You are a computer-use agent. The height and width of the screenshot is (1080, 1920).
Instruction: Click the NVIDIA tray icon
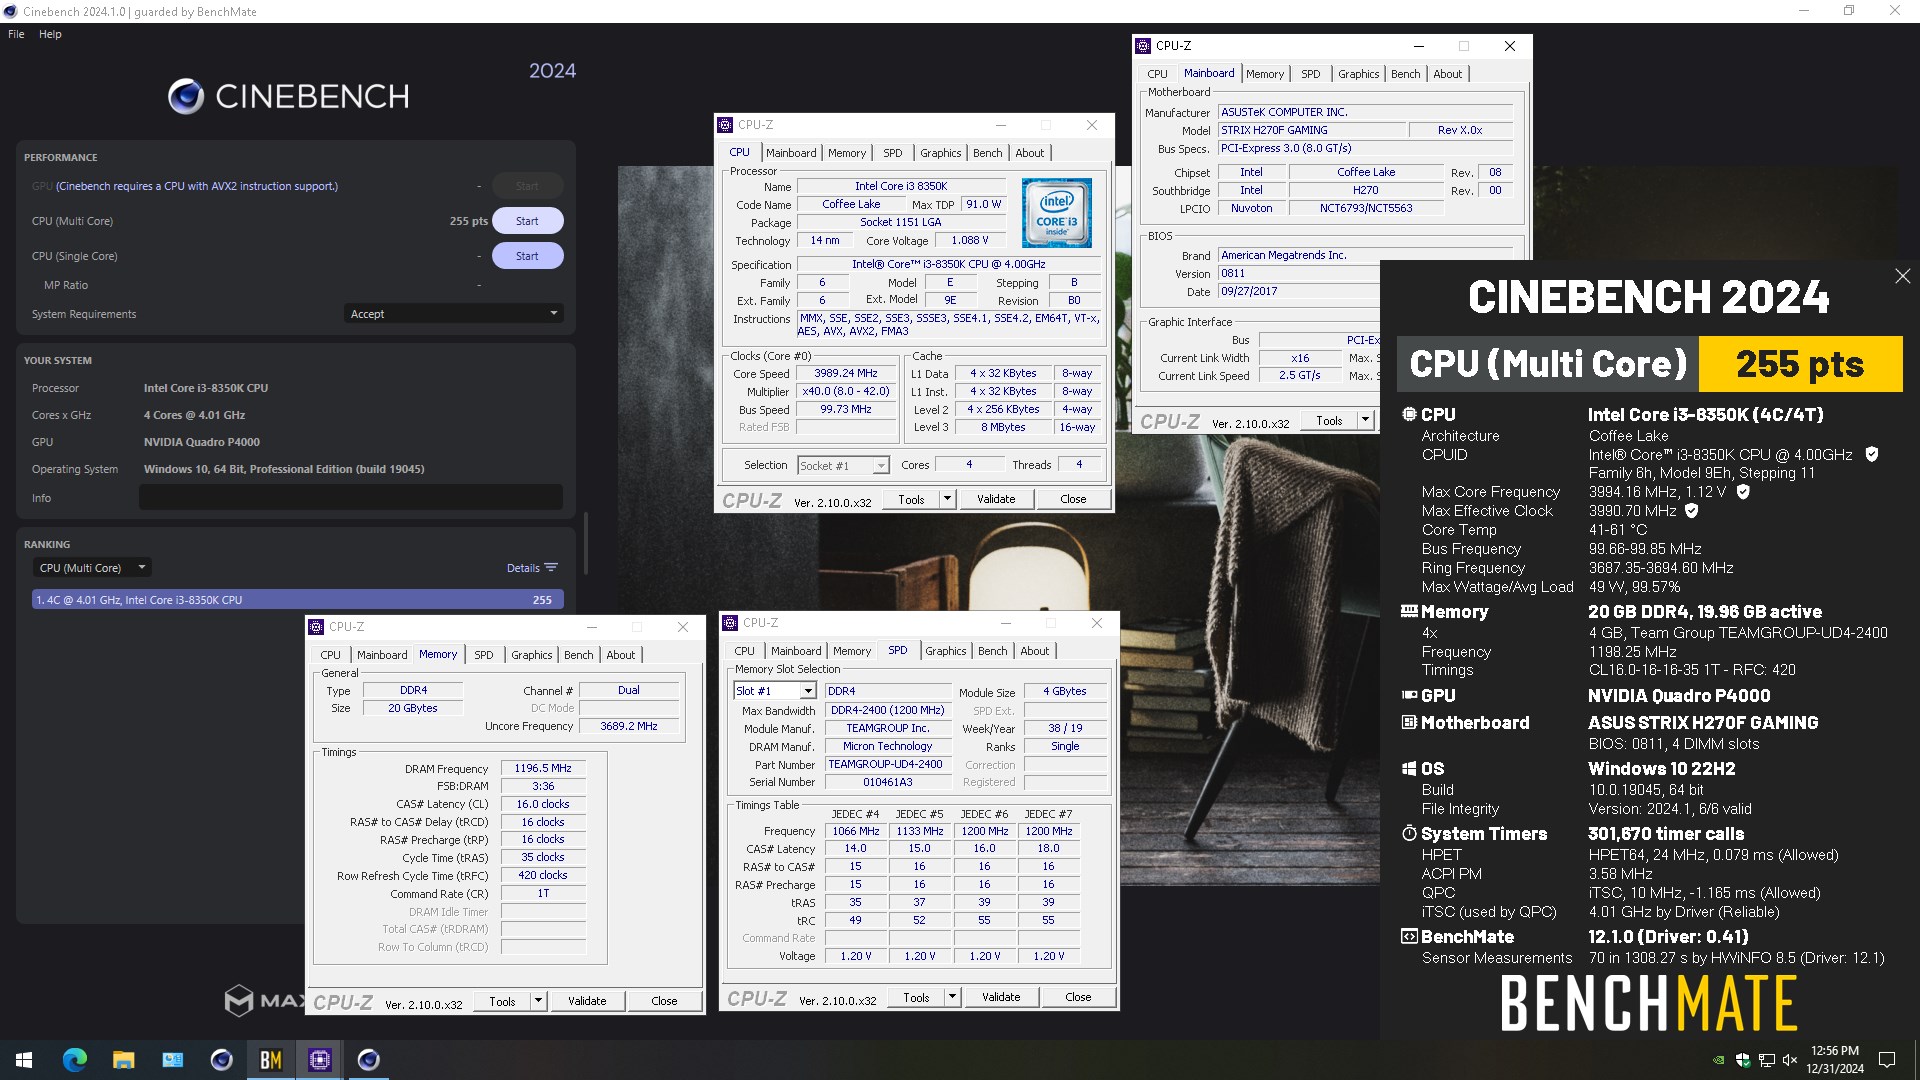coord(1719,1060)
